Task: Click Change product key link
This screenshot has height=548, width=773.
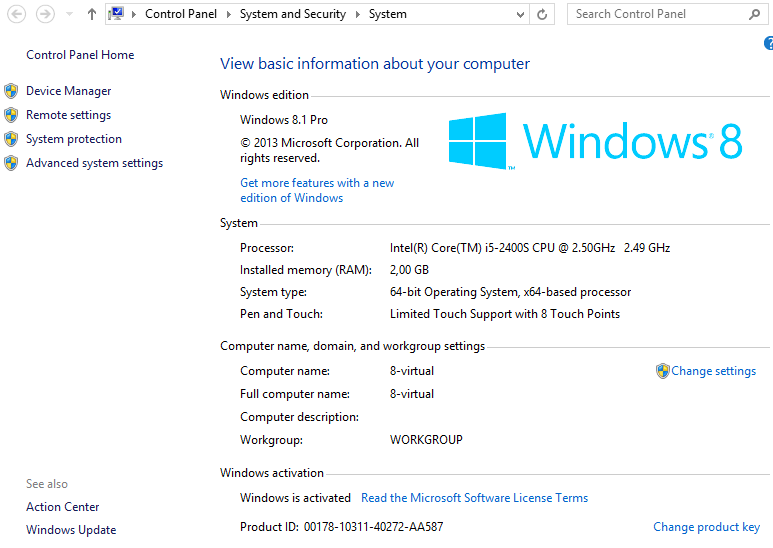Action: [x=706, y=527]
